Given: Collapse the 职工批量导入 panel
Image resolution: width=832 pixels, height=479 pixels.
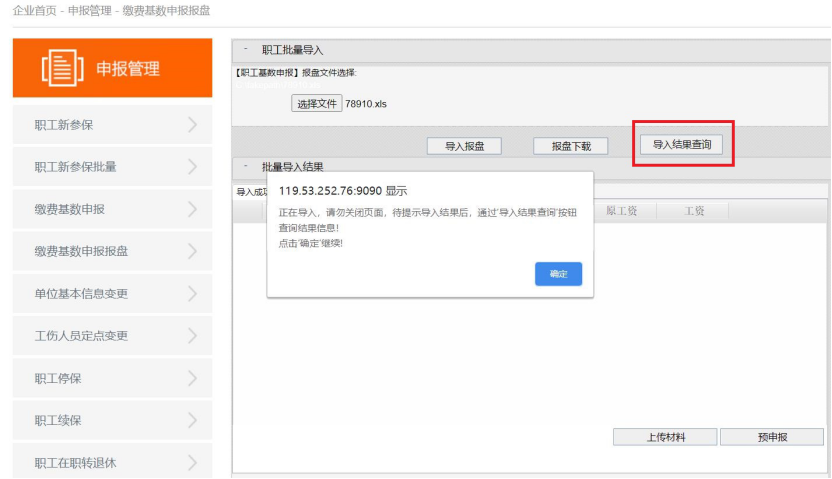Looking at the screenshot, I should click(246, 49).
